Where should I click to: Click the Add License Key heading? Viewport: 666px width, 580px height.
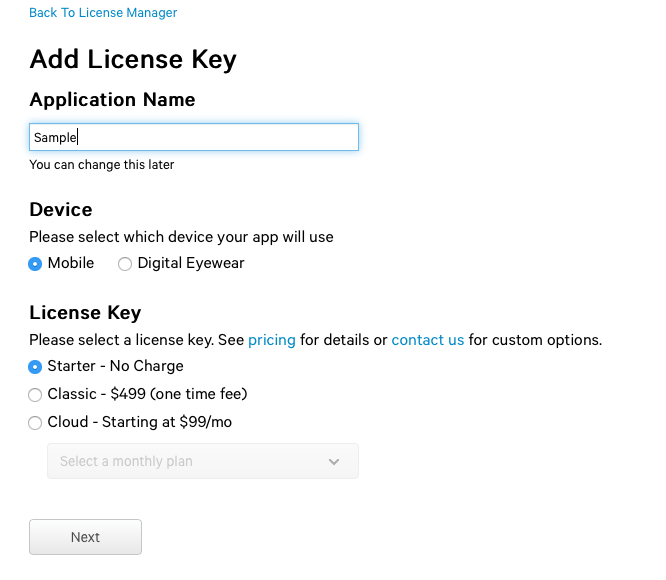(x=133, y=59)
